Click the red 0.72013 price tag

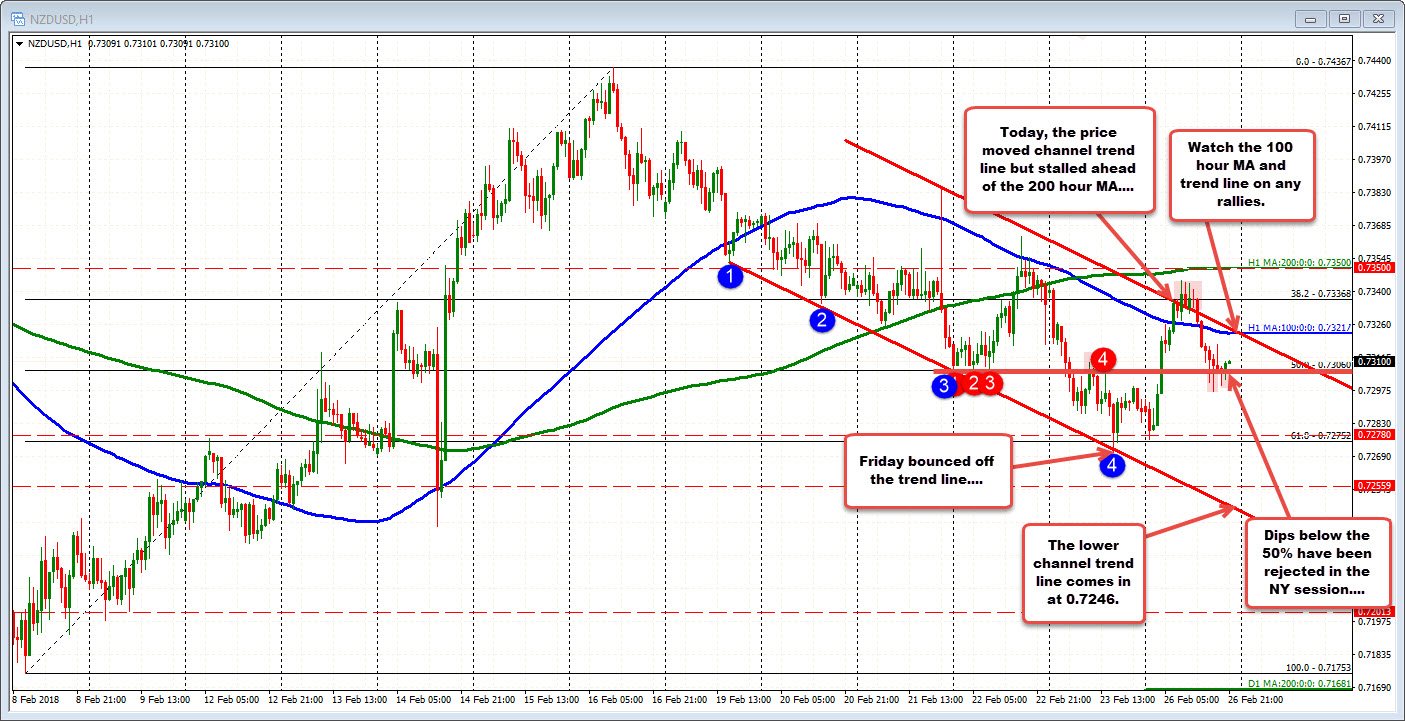tap(1372, 611)
